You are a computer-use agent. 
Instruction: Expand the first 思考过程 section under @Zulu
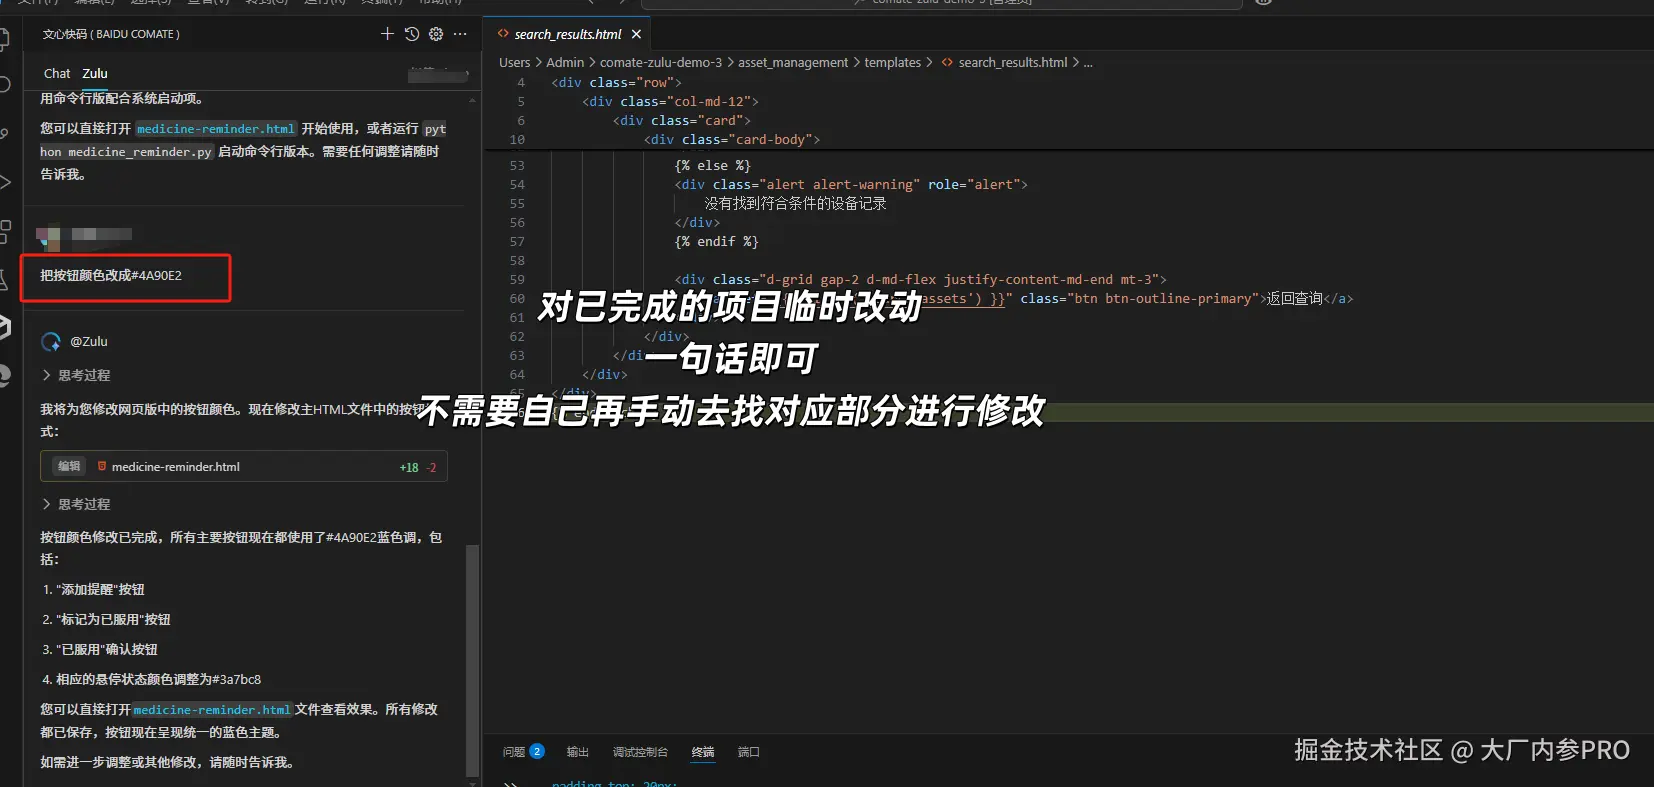[76, 375]
